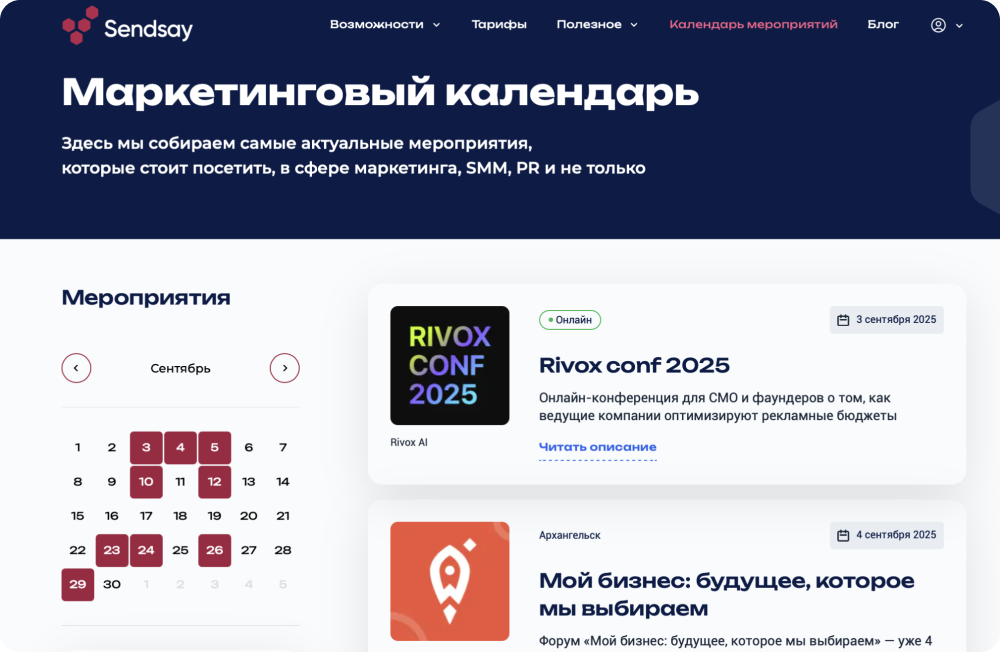The height and width of the screenshot is (652, 1000).
Task: Open the Тарифы menu item
Action: pos(499,25)
